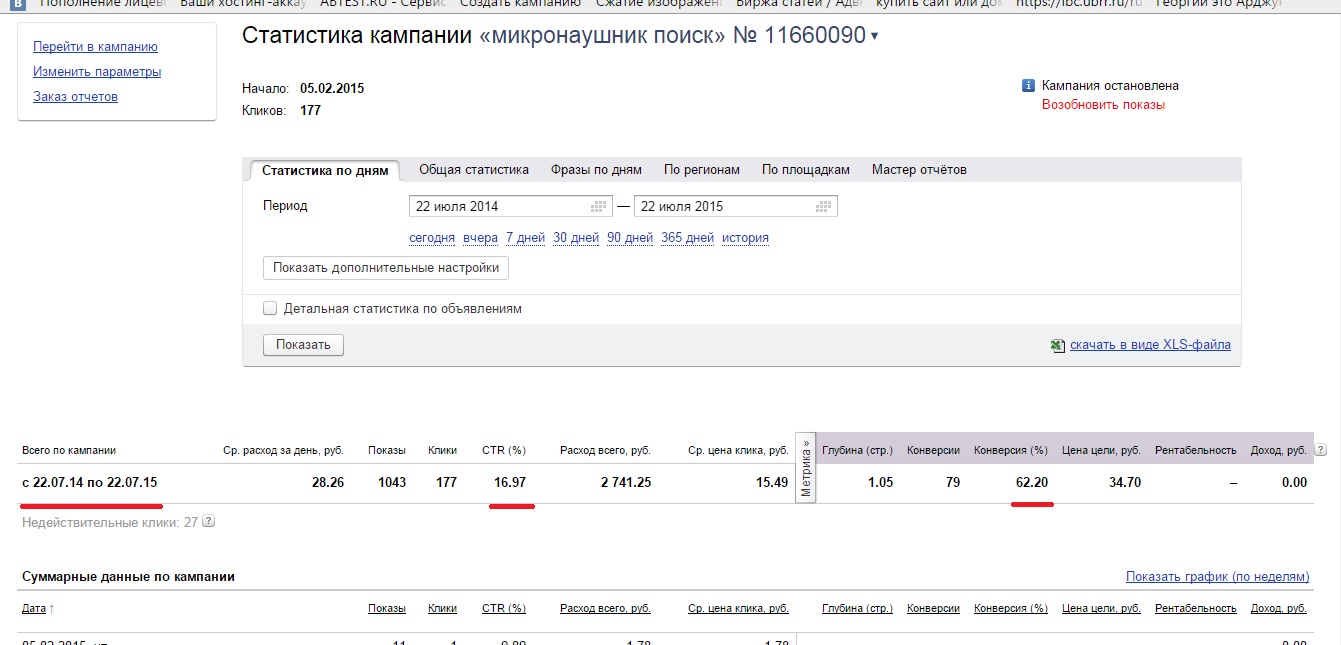Expand Показать дополнительные настройки

coord(385,268)
